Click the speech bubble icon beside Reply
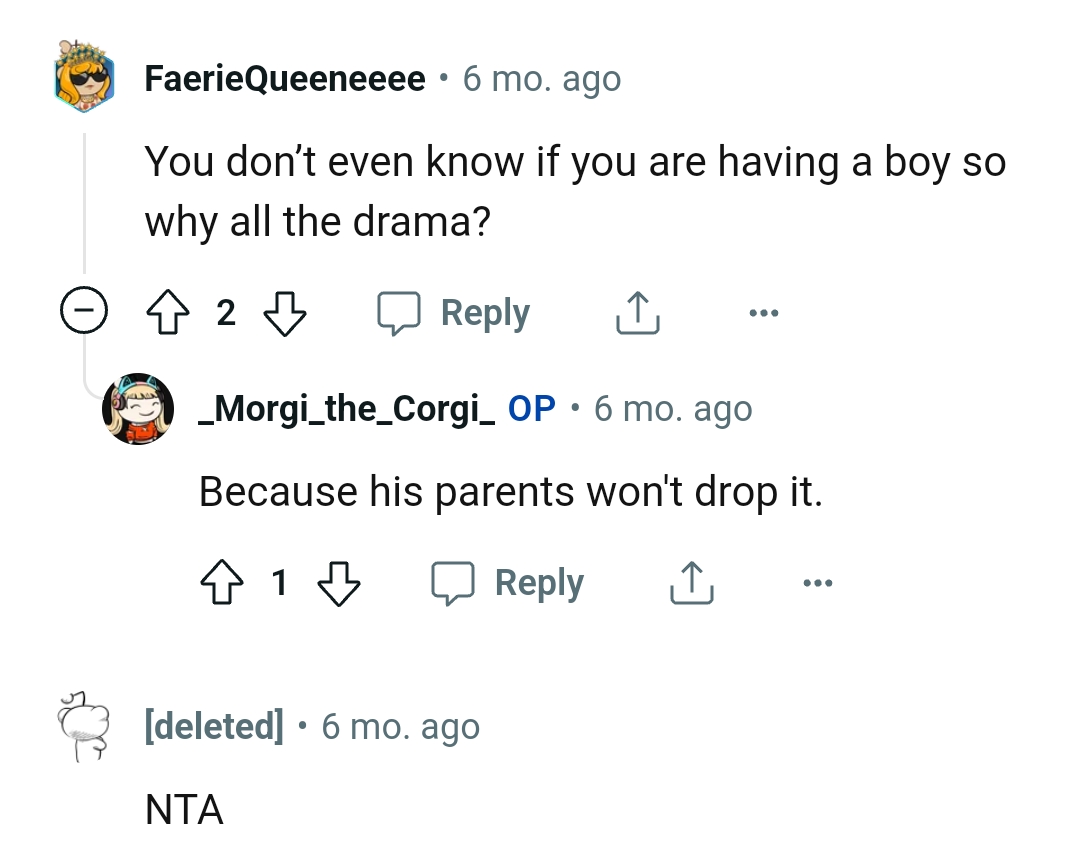1080x863 pixels. [x=399, y=311]
